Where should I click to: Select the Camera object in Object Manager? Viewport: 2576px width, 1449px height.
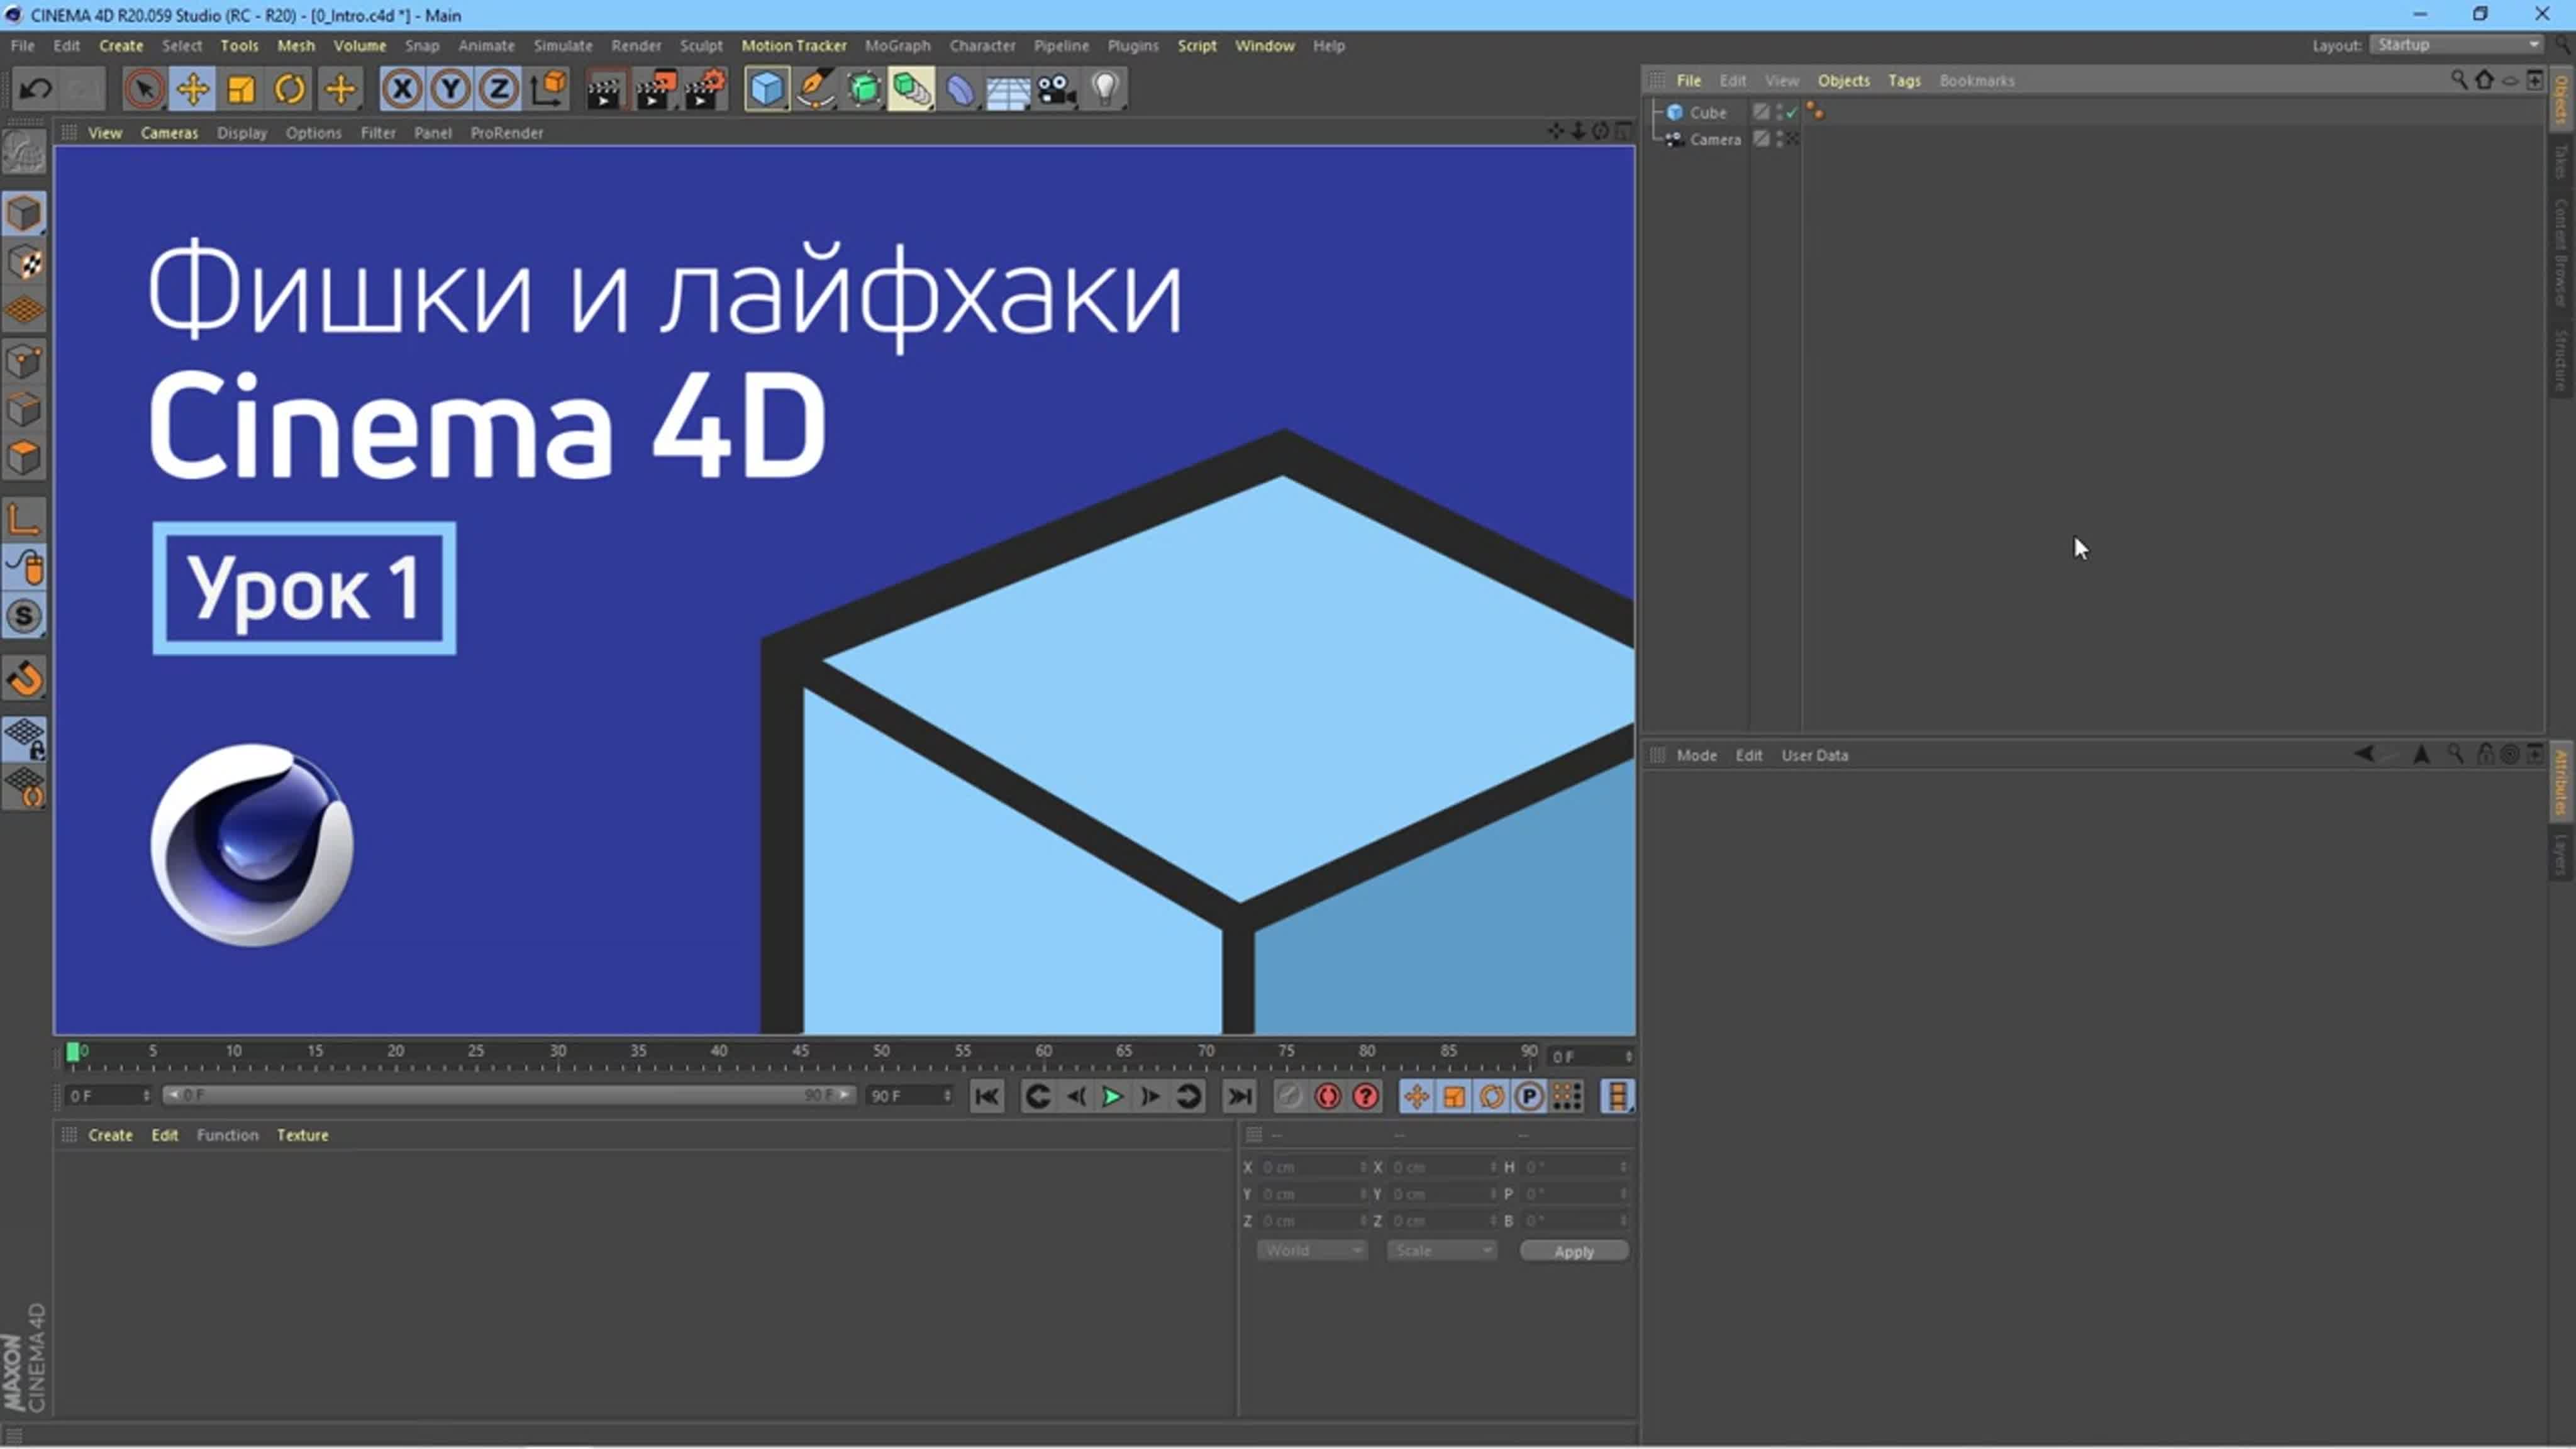[x=1715, y=140]
